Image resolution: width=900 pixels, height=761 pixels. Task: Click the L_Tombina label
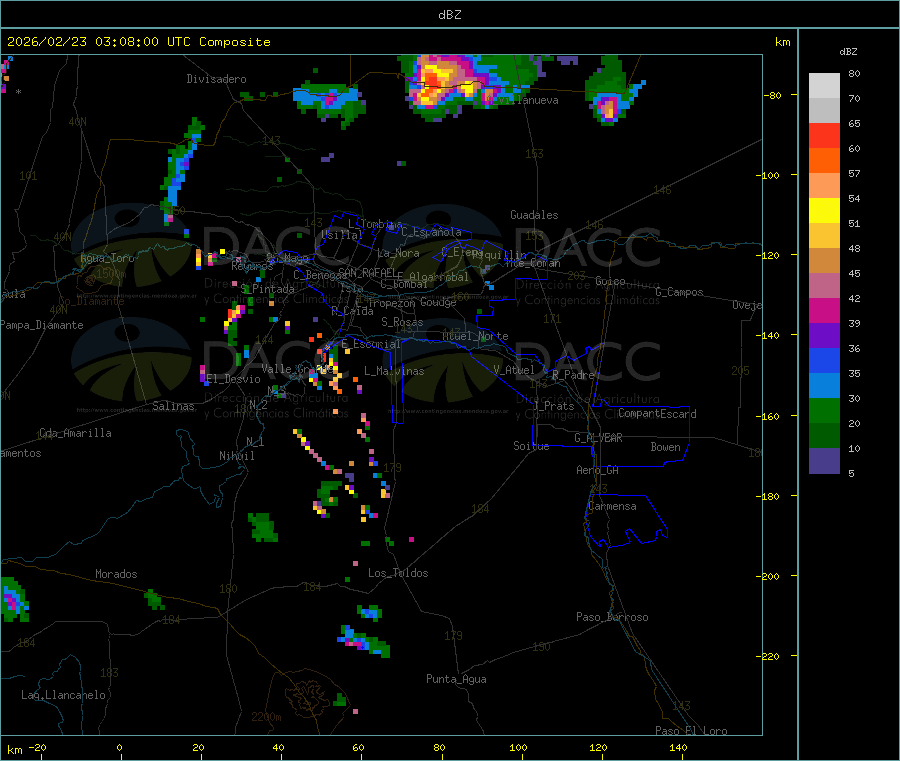point(375,224)
